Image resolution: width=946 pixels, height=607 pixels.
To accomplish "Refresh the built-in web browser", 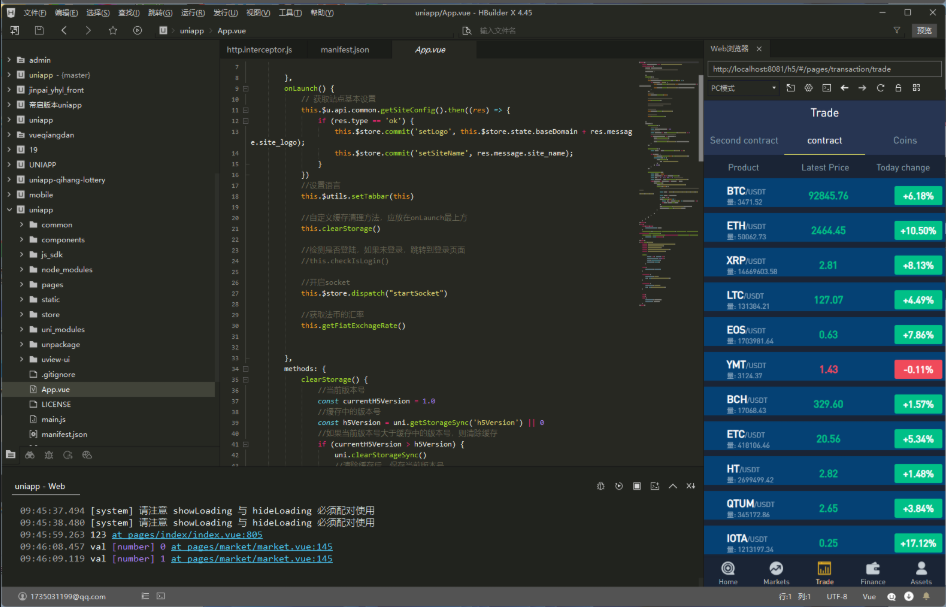I will click(880, 88).
